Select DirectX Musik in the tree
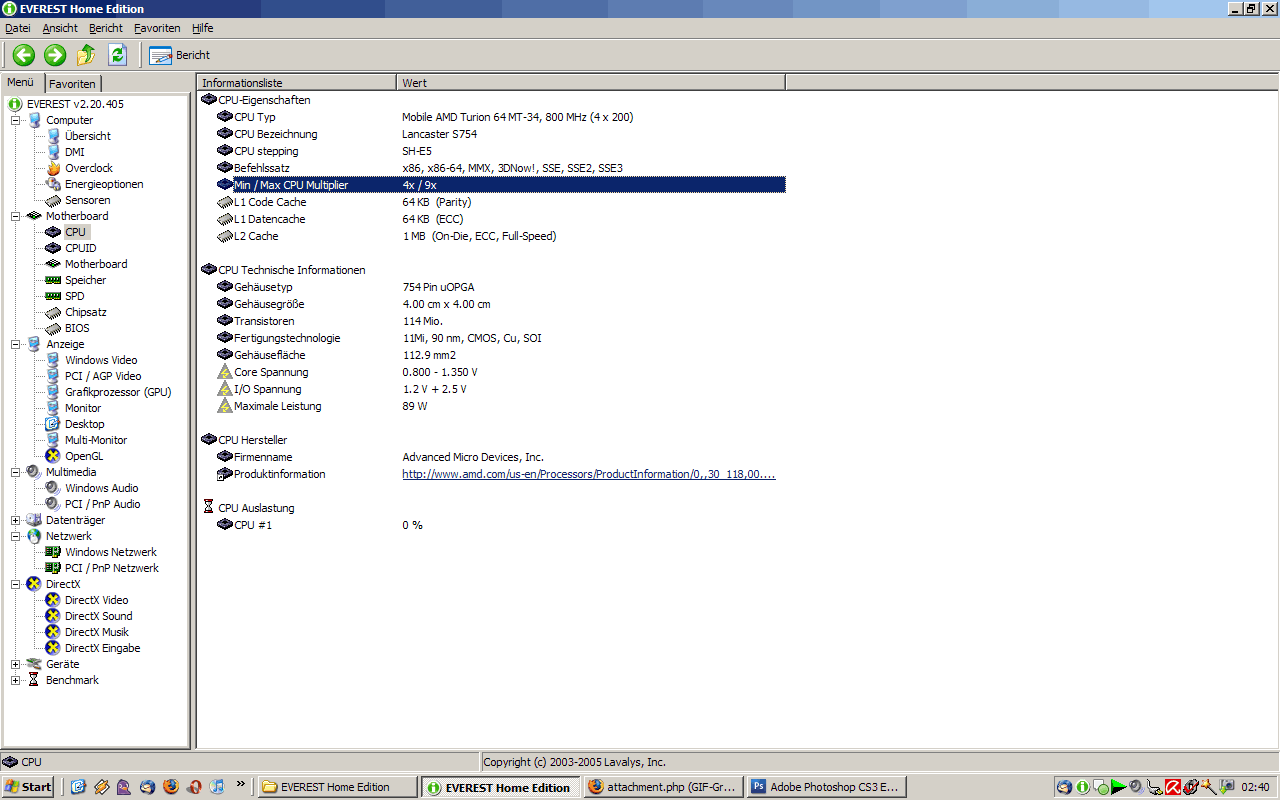The height and width of the screenshot is (800, 1280). click(97, 632)
